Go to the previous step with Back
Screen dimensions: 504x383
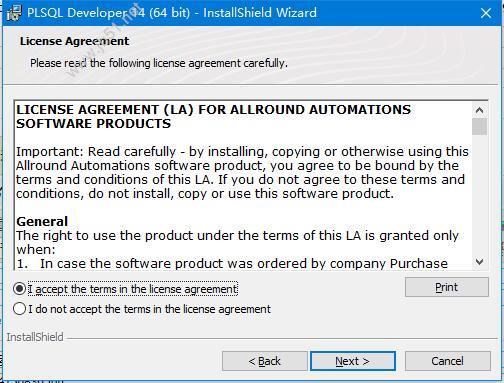(x=265, y=361)
